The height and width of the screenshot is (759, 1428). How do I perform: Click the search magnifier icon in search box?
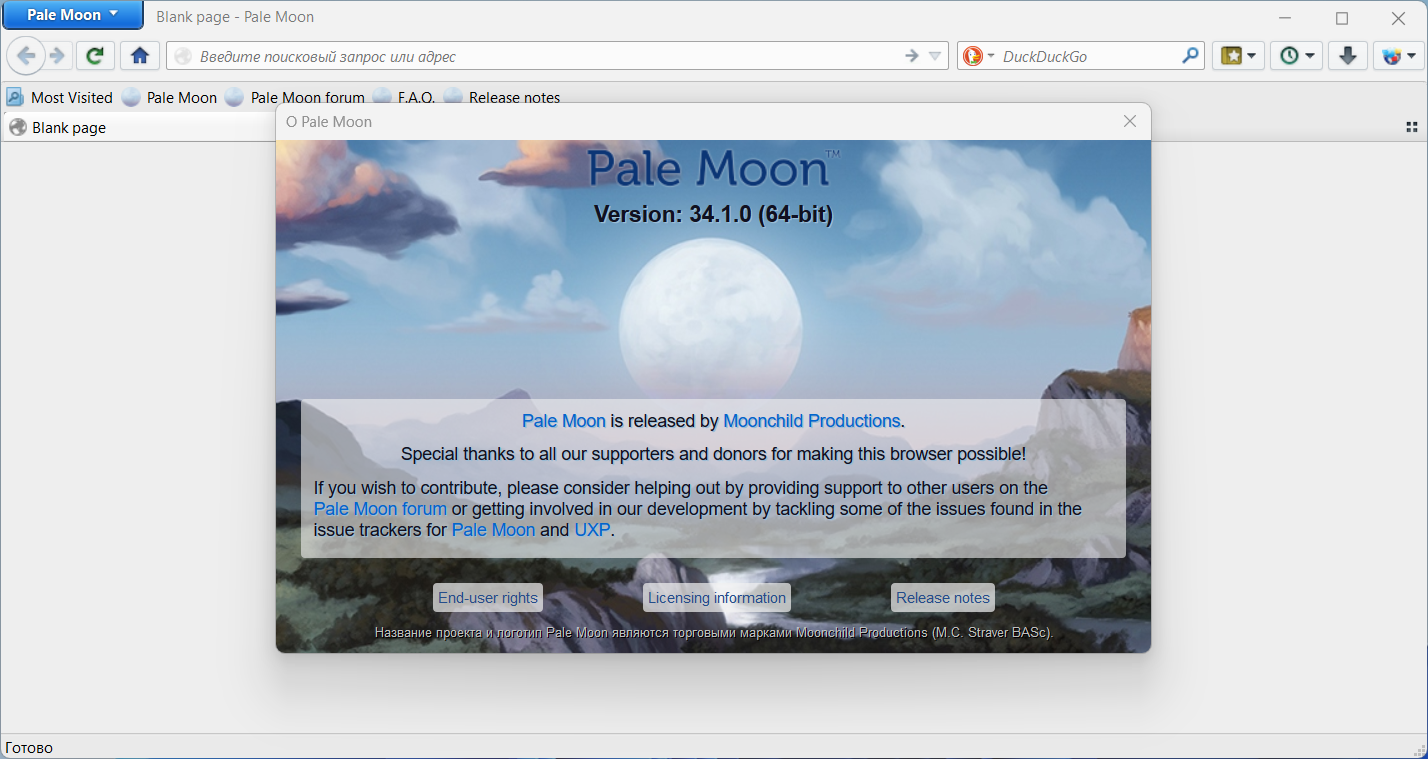[1190, 56]
